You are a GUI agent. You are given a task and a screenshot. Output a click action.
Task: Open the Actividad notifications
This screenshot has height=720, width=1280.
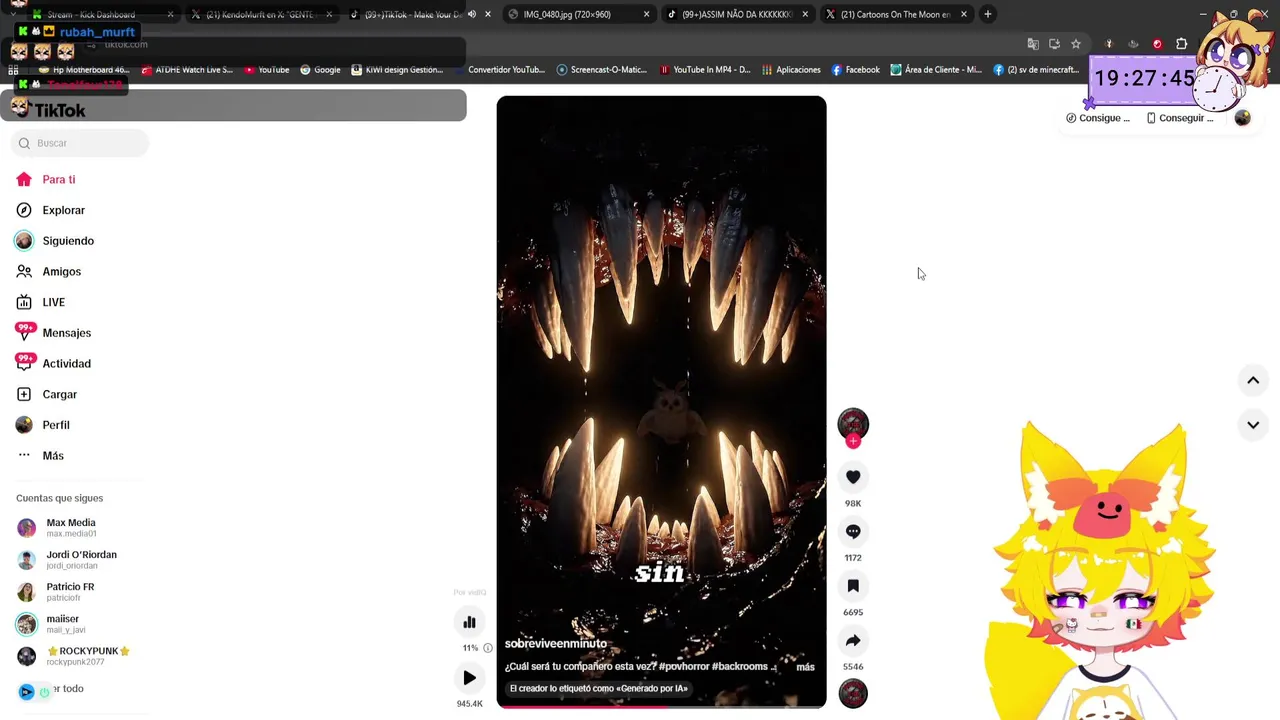click(53, 364)
